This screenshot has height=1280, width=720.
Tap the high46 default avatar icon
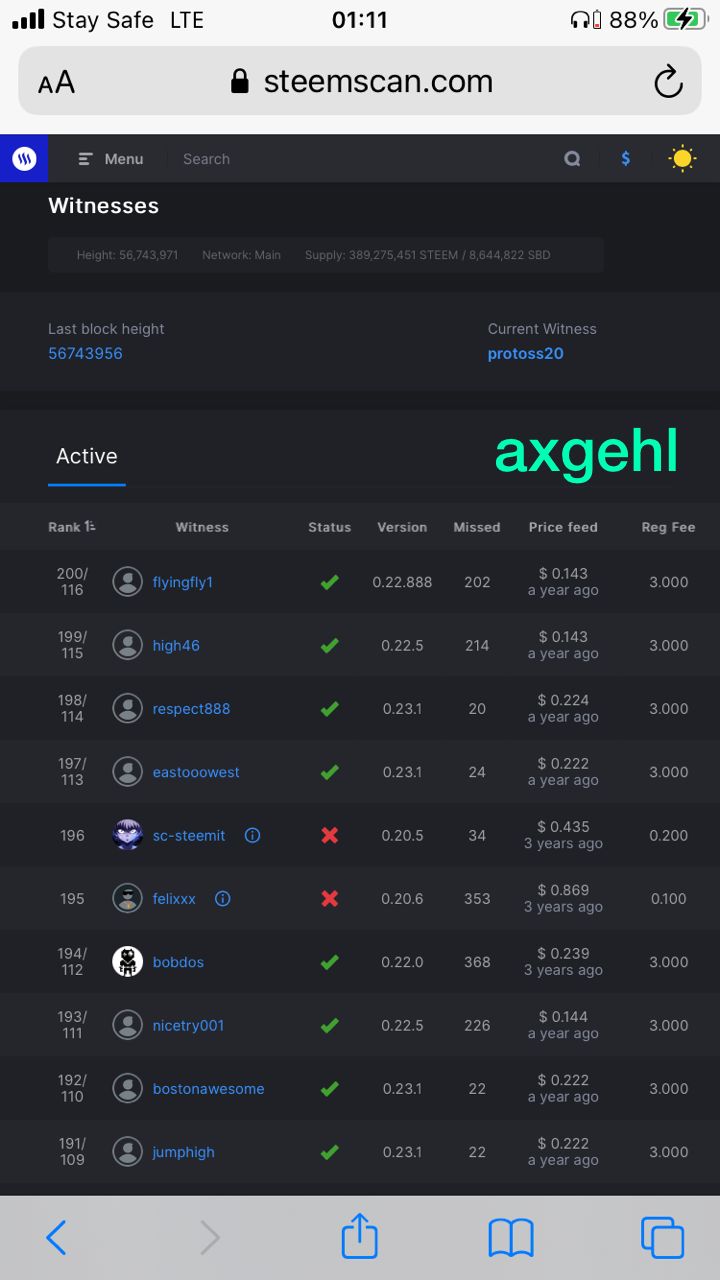pos(127,645)
